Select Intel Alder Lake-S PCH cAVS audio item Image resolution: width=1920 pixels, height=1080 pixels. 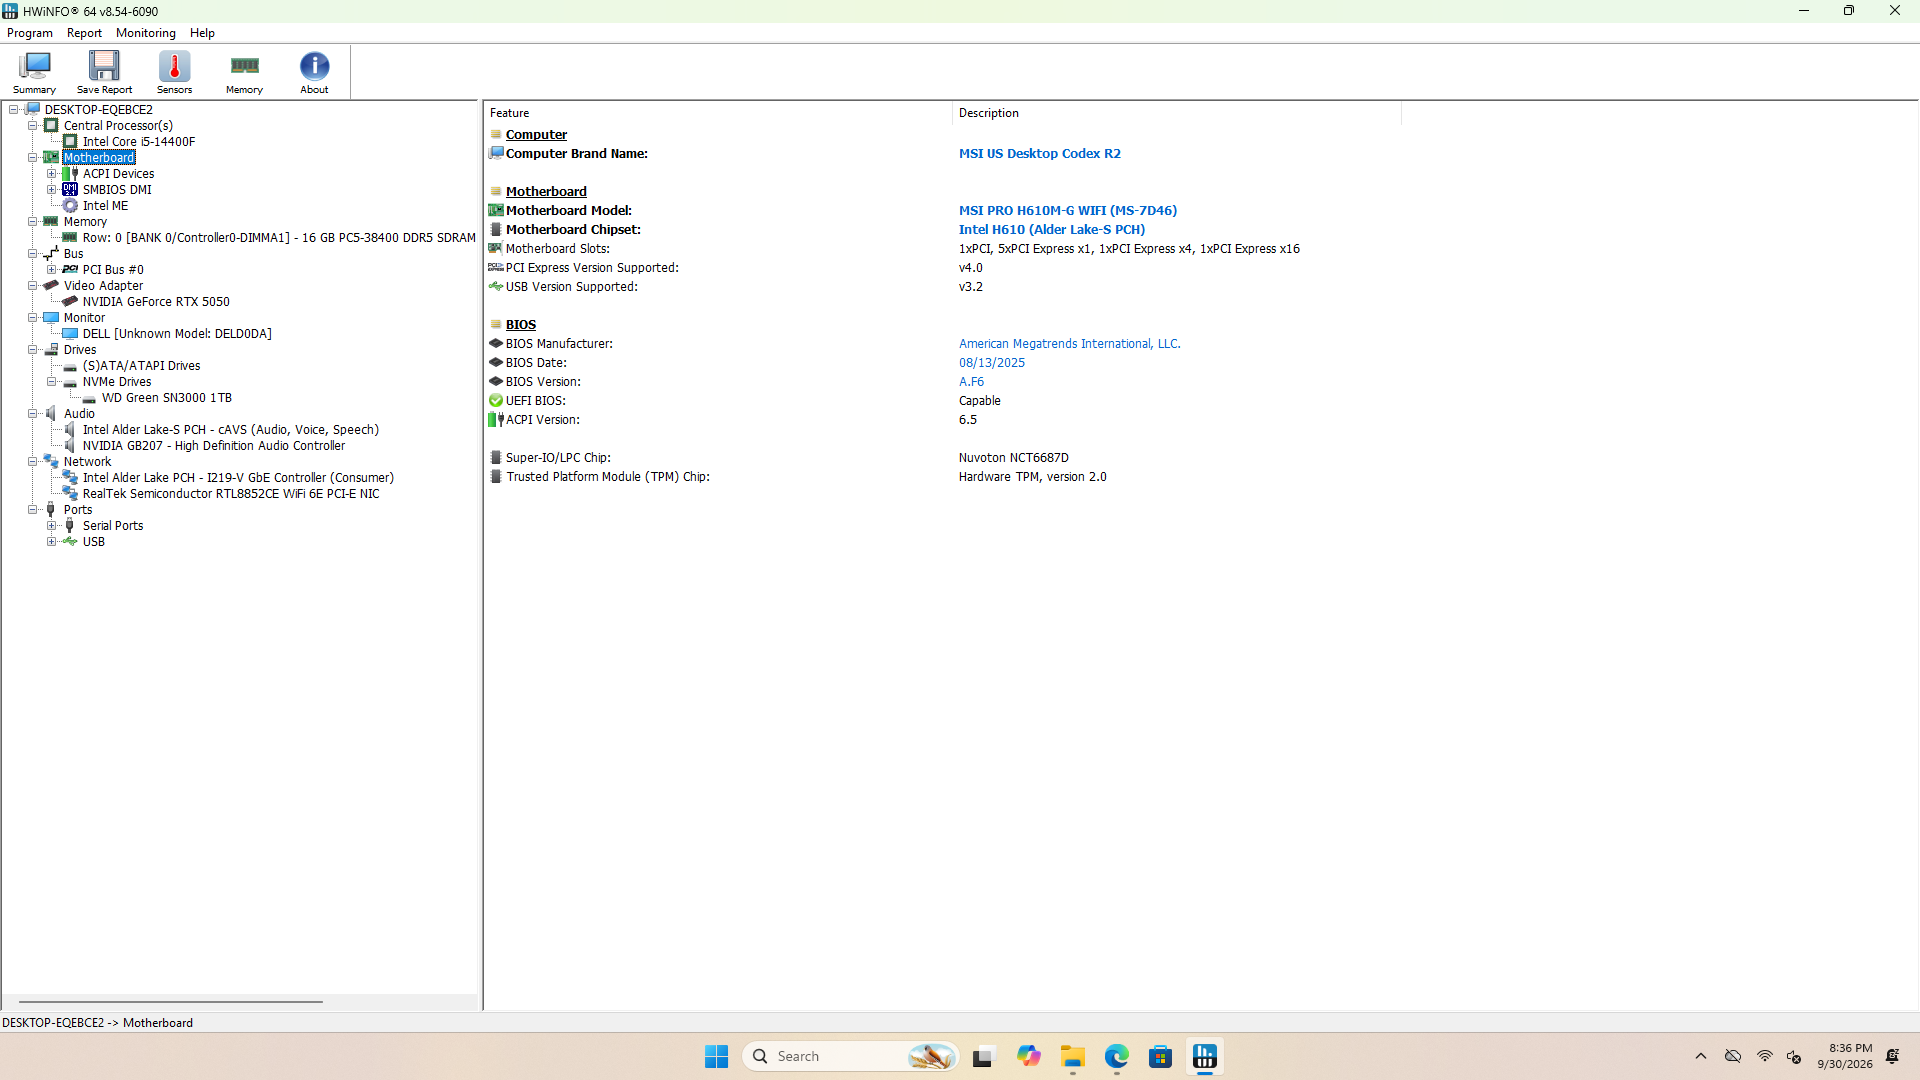click(231, 430)
